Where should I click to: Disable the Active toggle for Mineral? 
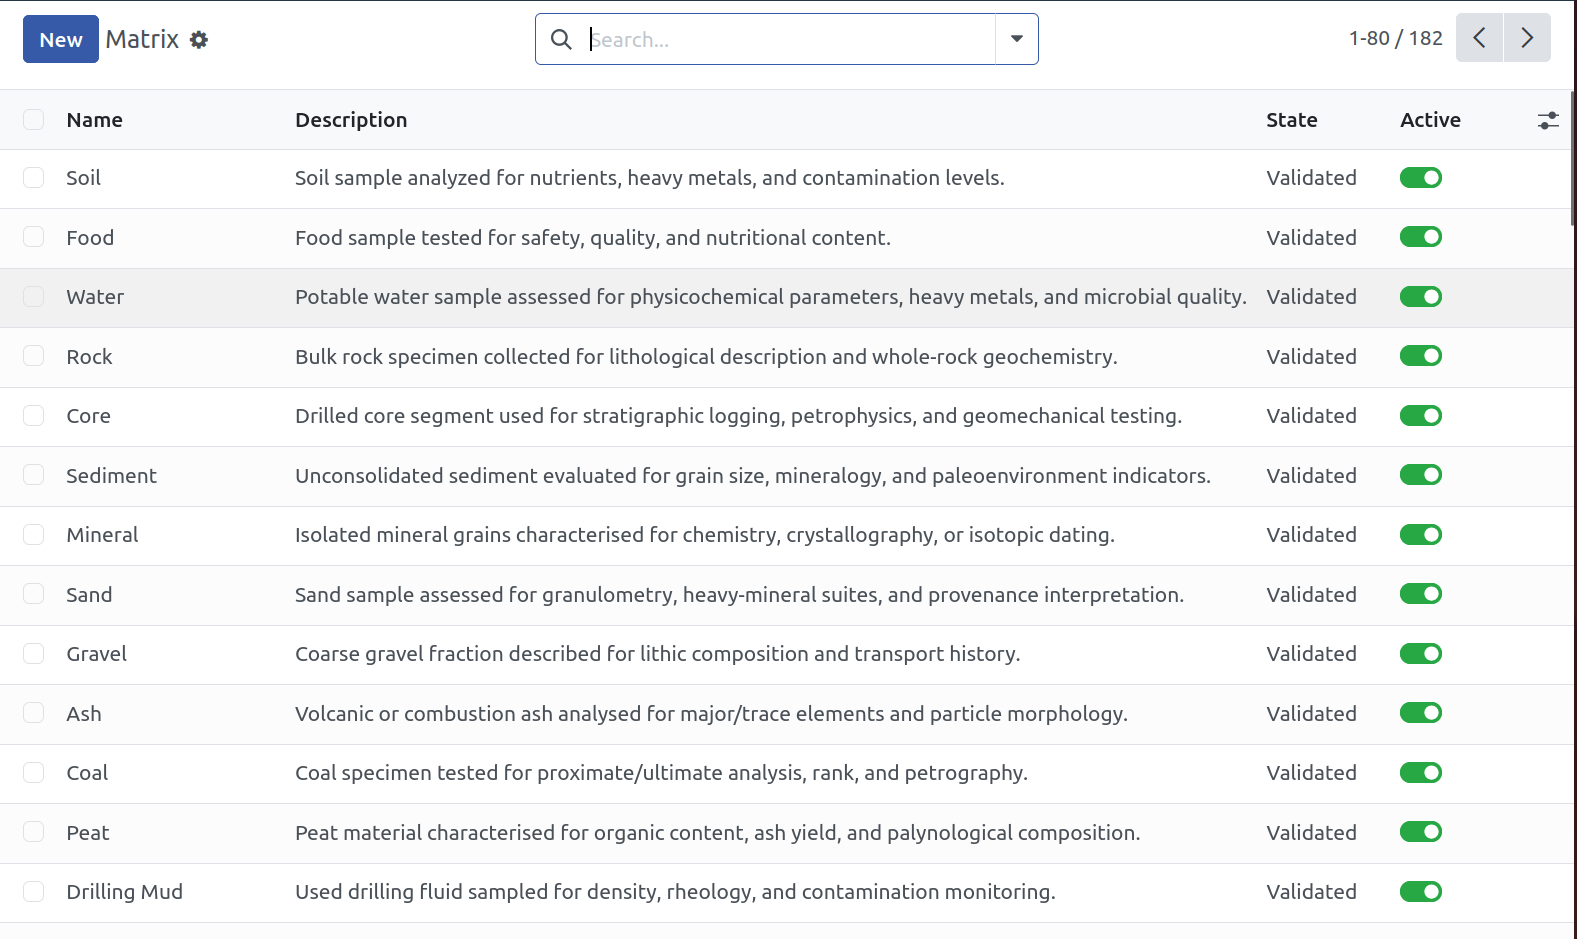1420,535
